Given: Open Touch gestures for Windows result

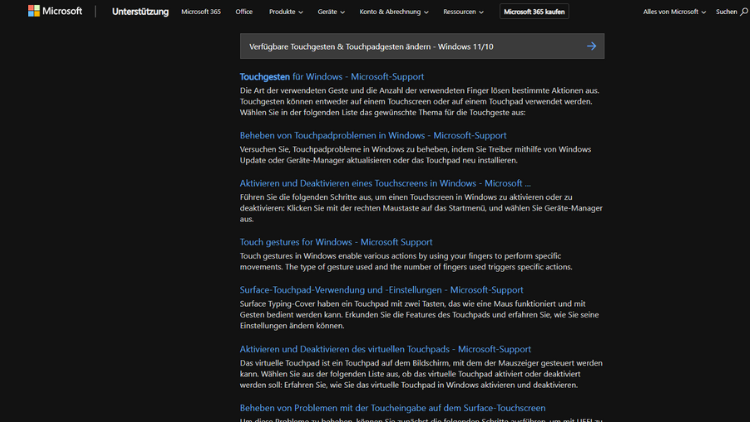Looking at the screenshot, I should (336, 242).
